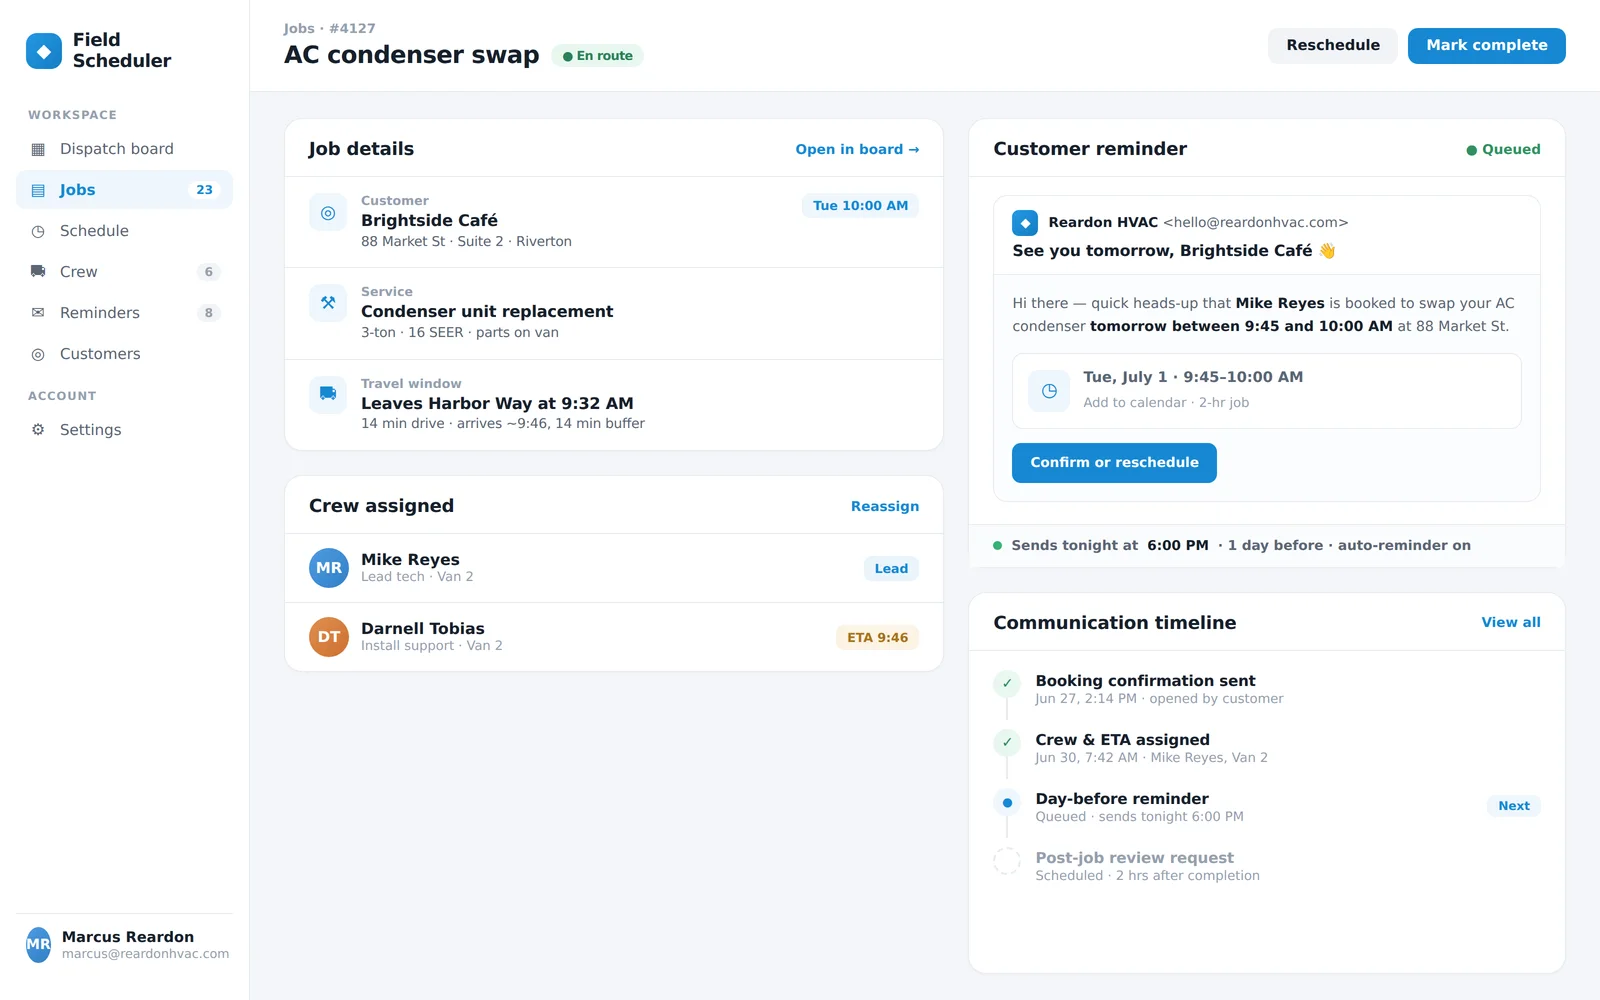
Task: Click the Dispatch board grid icon
Action: (x=38, y=149)
